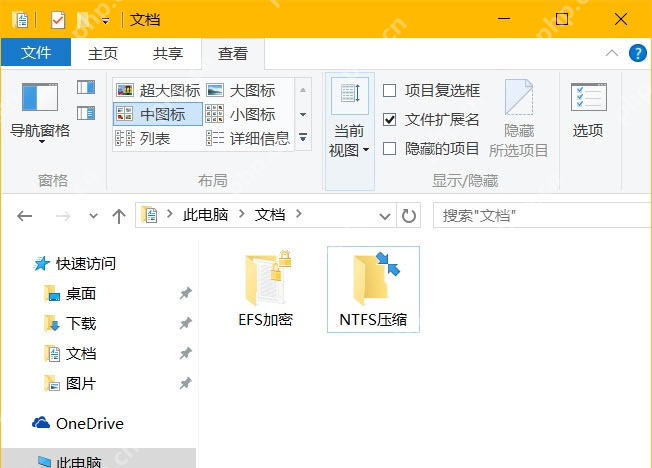
Task: Enable Hidden items (隐藏的项目)
Action: [x=389, y=149]
